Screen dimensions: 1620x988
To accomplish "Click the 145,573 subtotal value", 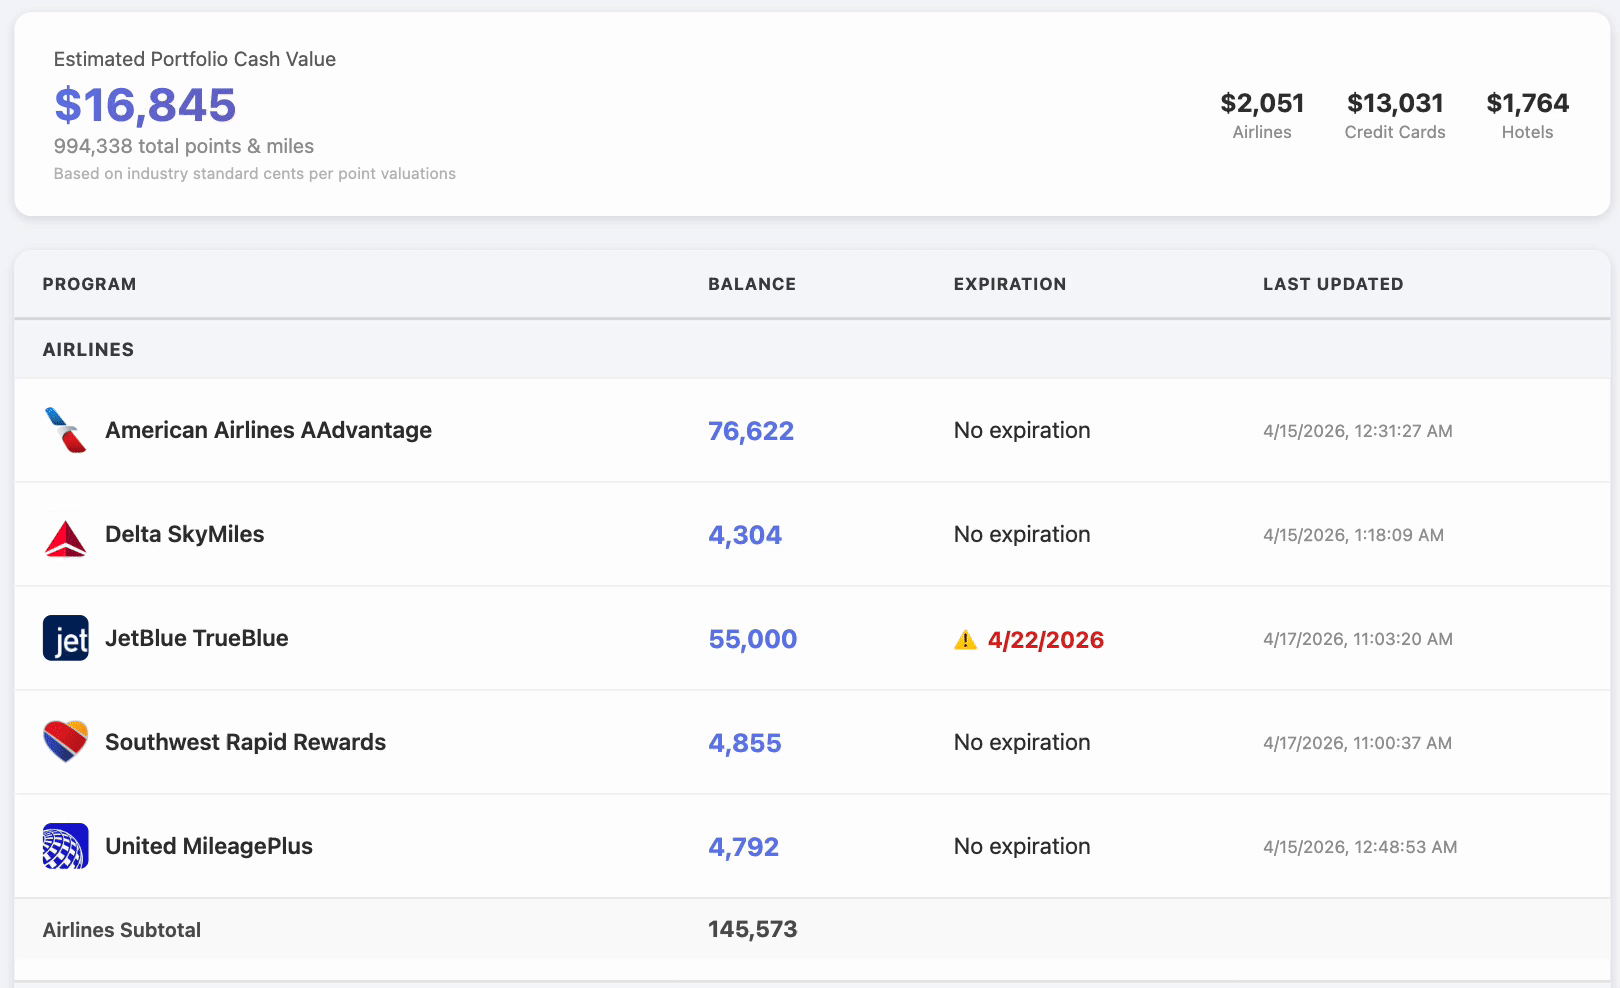I will click(x=753, y=929).
